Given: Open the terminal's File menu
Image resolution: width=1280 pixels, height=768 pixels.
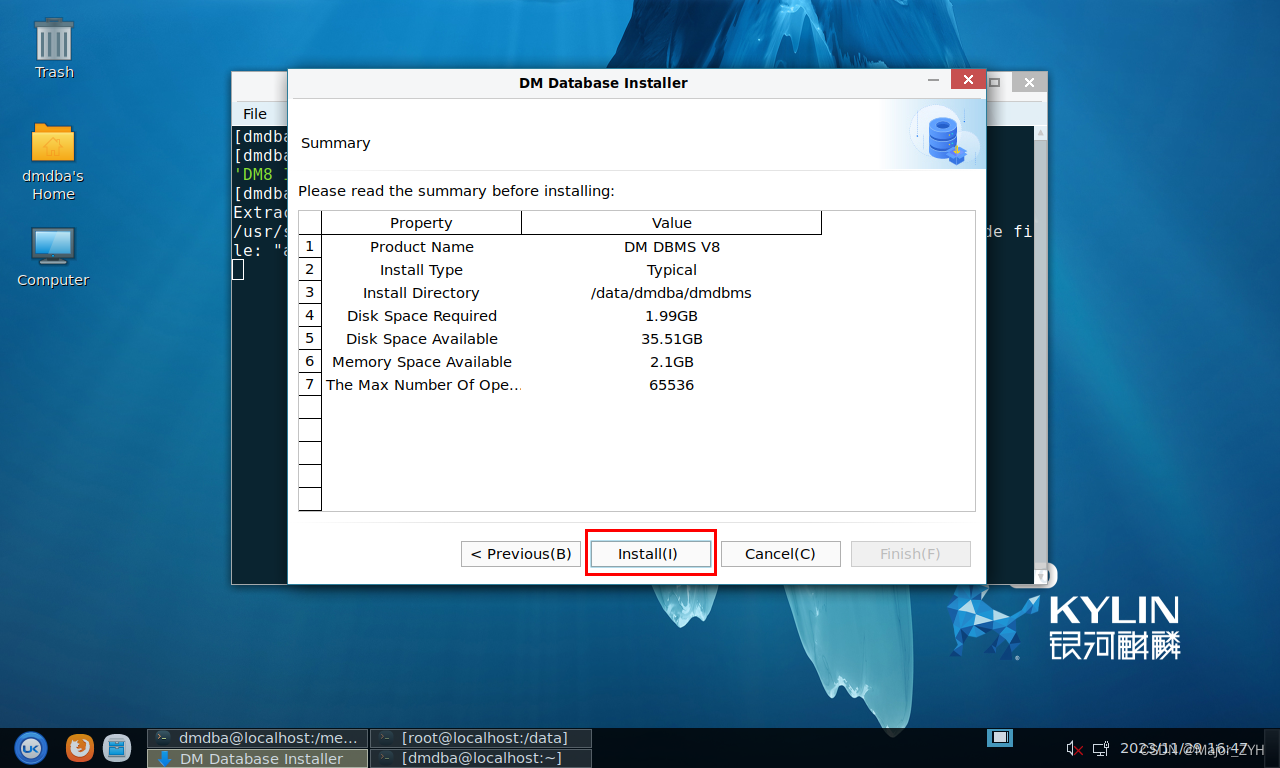Looking at the screenshot, I should (x=255, y=114).
